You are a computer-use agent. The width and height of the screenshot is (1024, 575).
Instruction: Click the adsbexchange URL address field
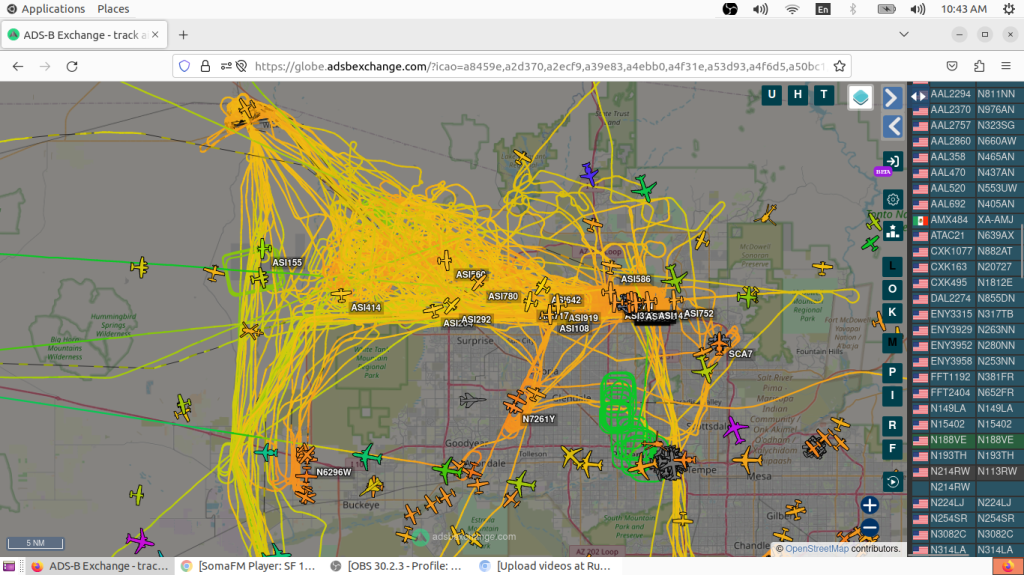(x=539, y=66)
